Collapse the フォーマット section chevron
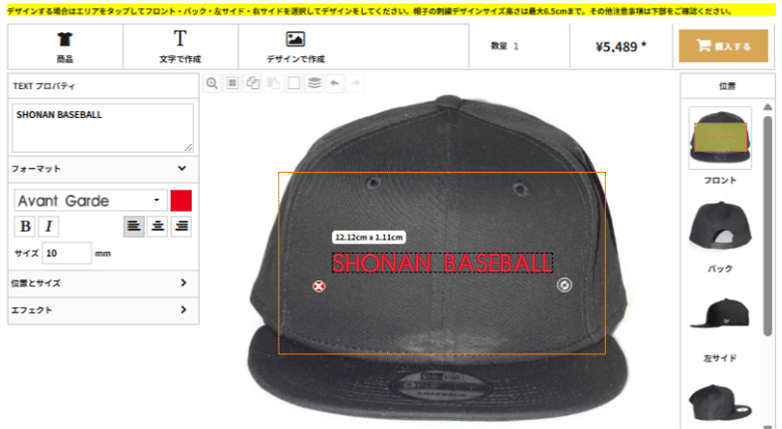This screenshot has height=429, width=782. point(182,169)
